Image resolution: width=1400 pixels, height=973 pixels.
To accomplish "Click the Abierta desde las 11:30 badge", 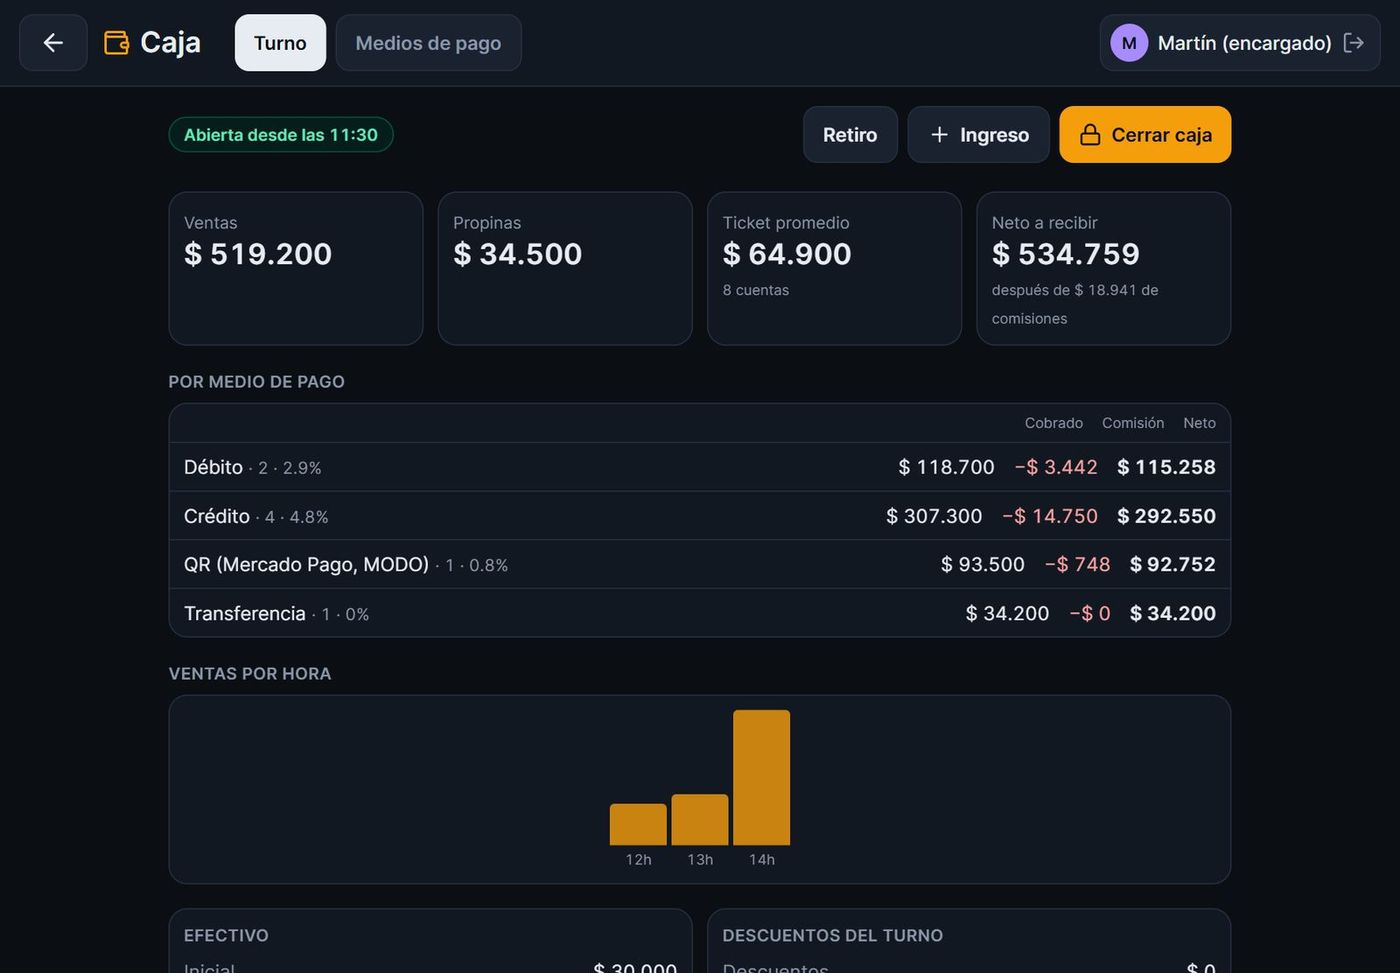I will point(281,135).
